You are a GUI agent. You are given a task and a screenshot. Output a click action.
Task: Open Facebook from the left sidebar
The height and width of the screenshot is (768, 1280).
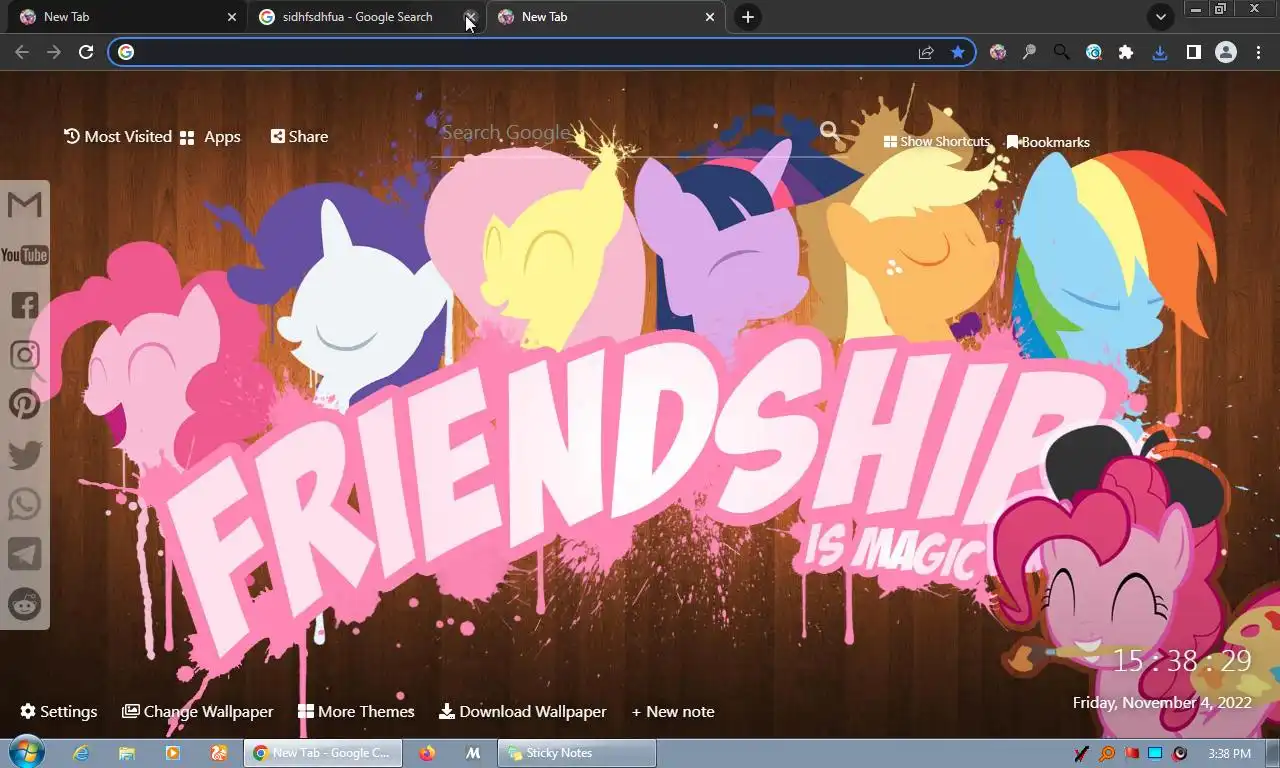click(x=24, y=306)
